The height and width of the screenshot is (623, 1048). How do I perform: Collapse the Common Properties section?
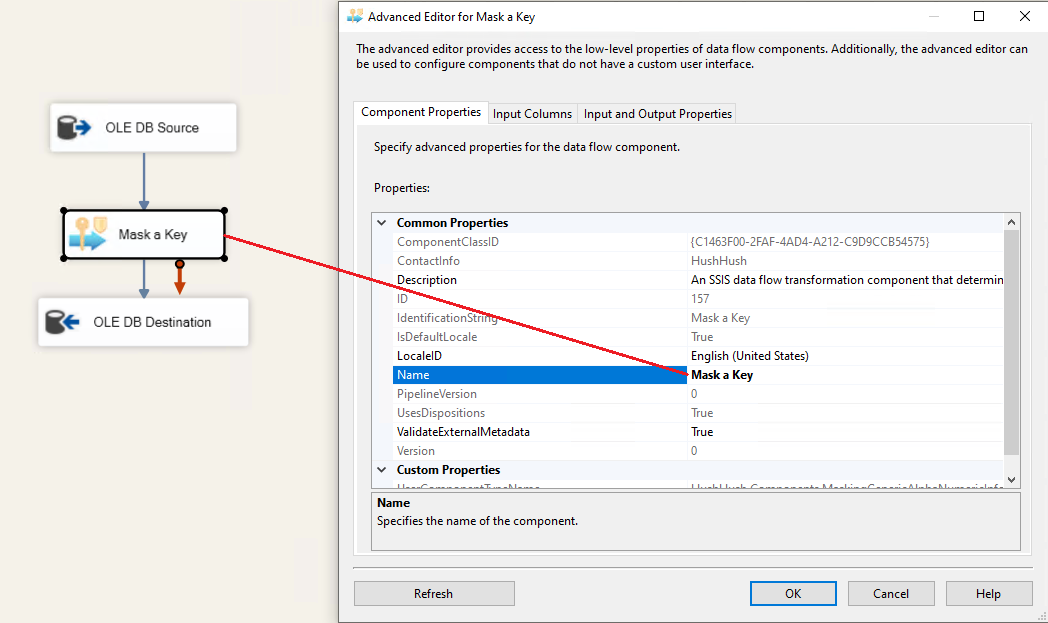[381, 223]
